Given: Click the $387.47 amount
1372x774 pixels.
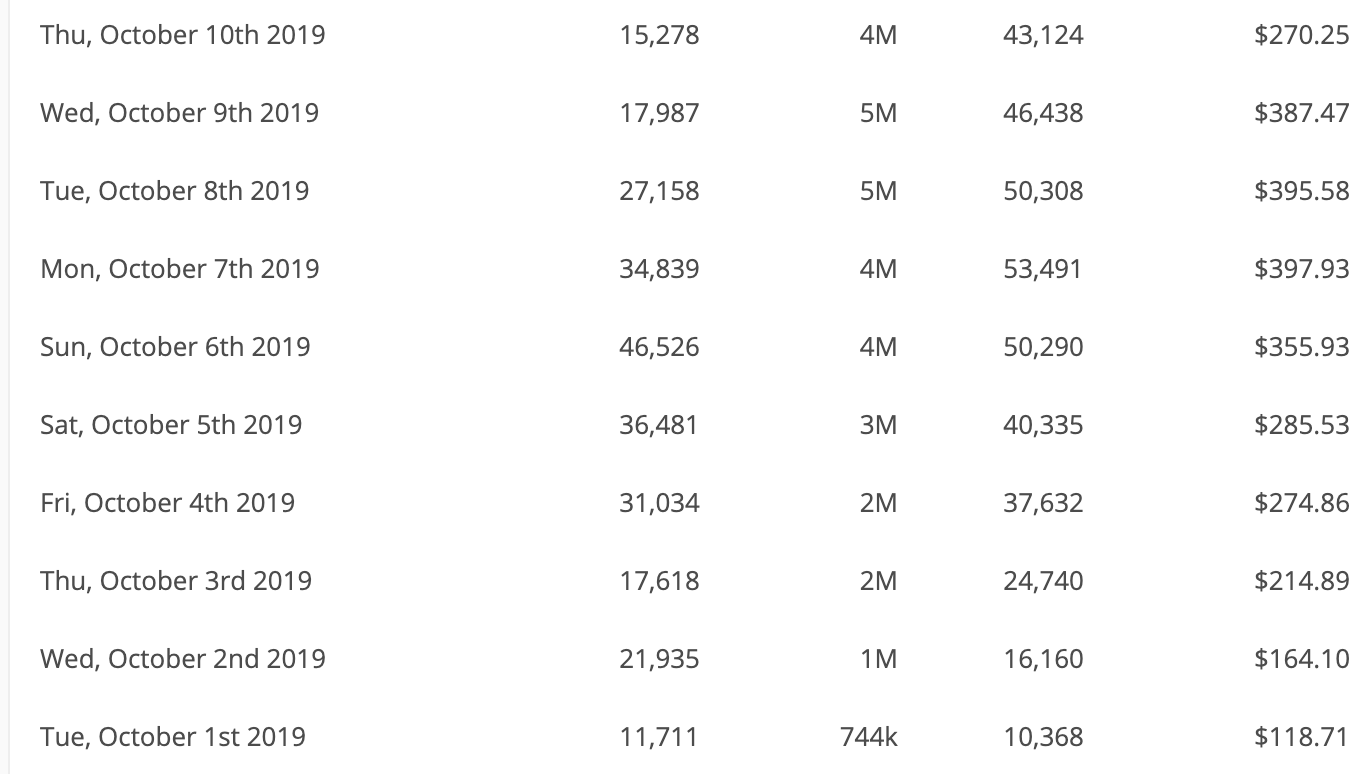Looking at the screenshot, I should (x=1302, y=113).
